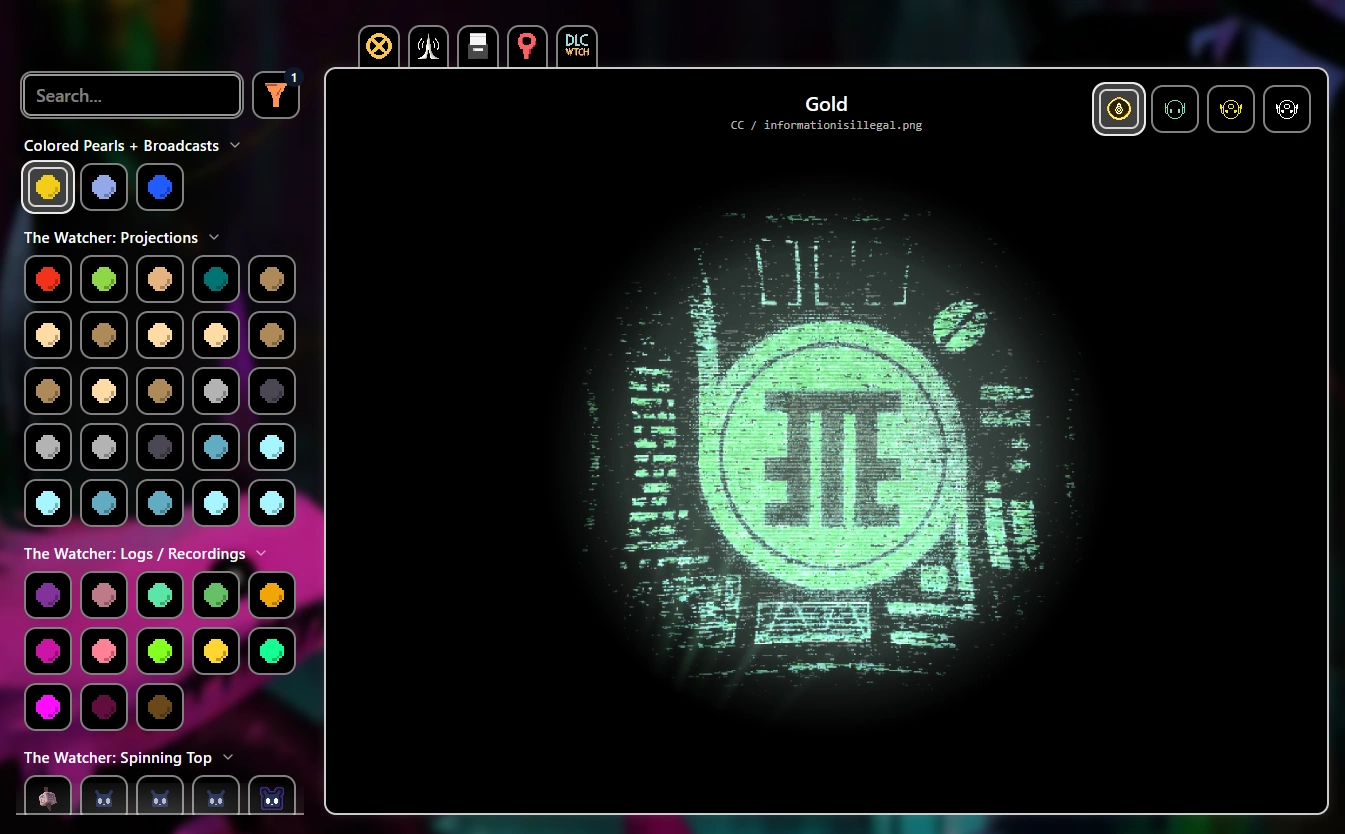
Task: Collapse The Watcher: Projections section
Action: pos(214,237)
